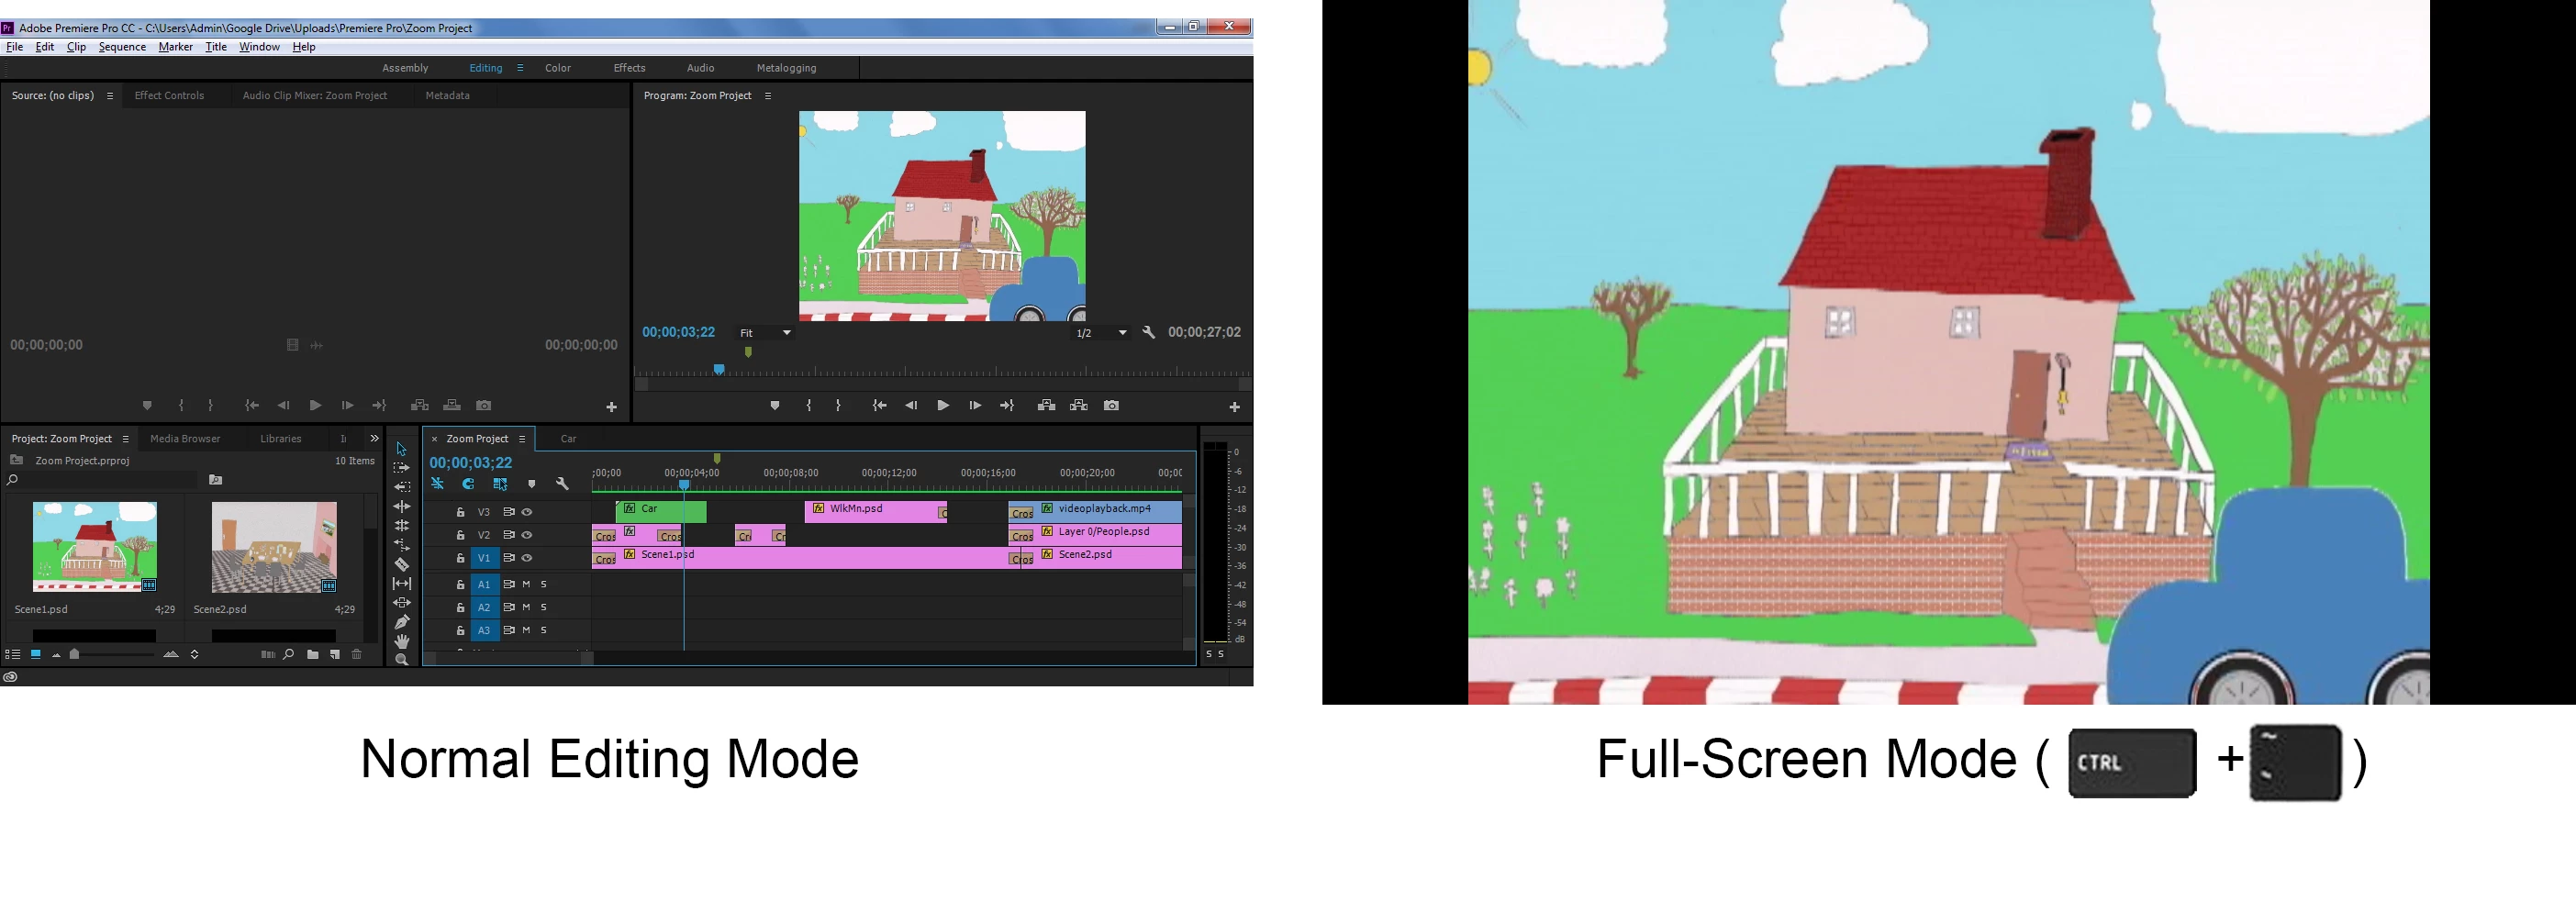Screen dimensions: 2576x902
Task: Toggle V1 track output eye
Action: 527,558
